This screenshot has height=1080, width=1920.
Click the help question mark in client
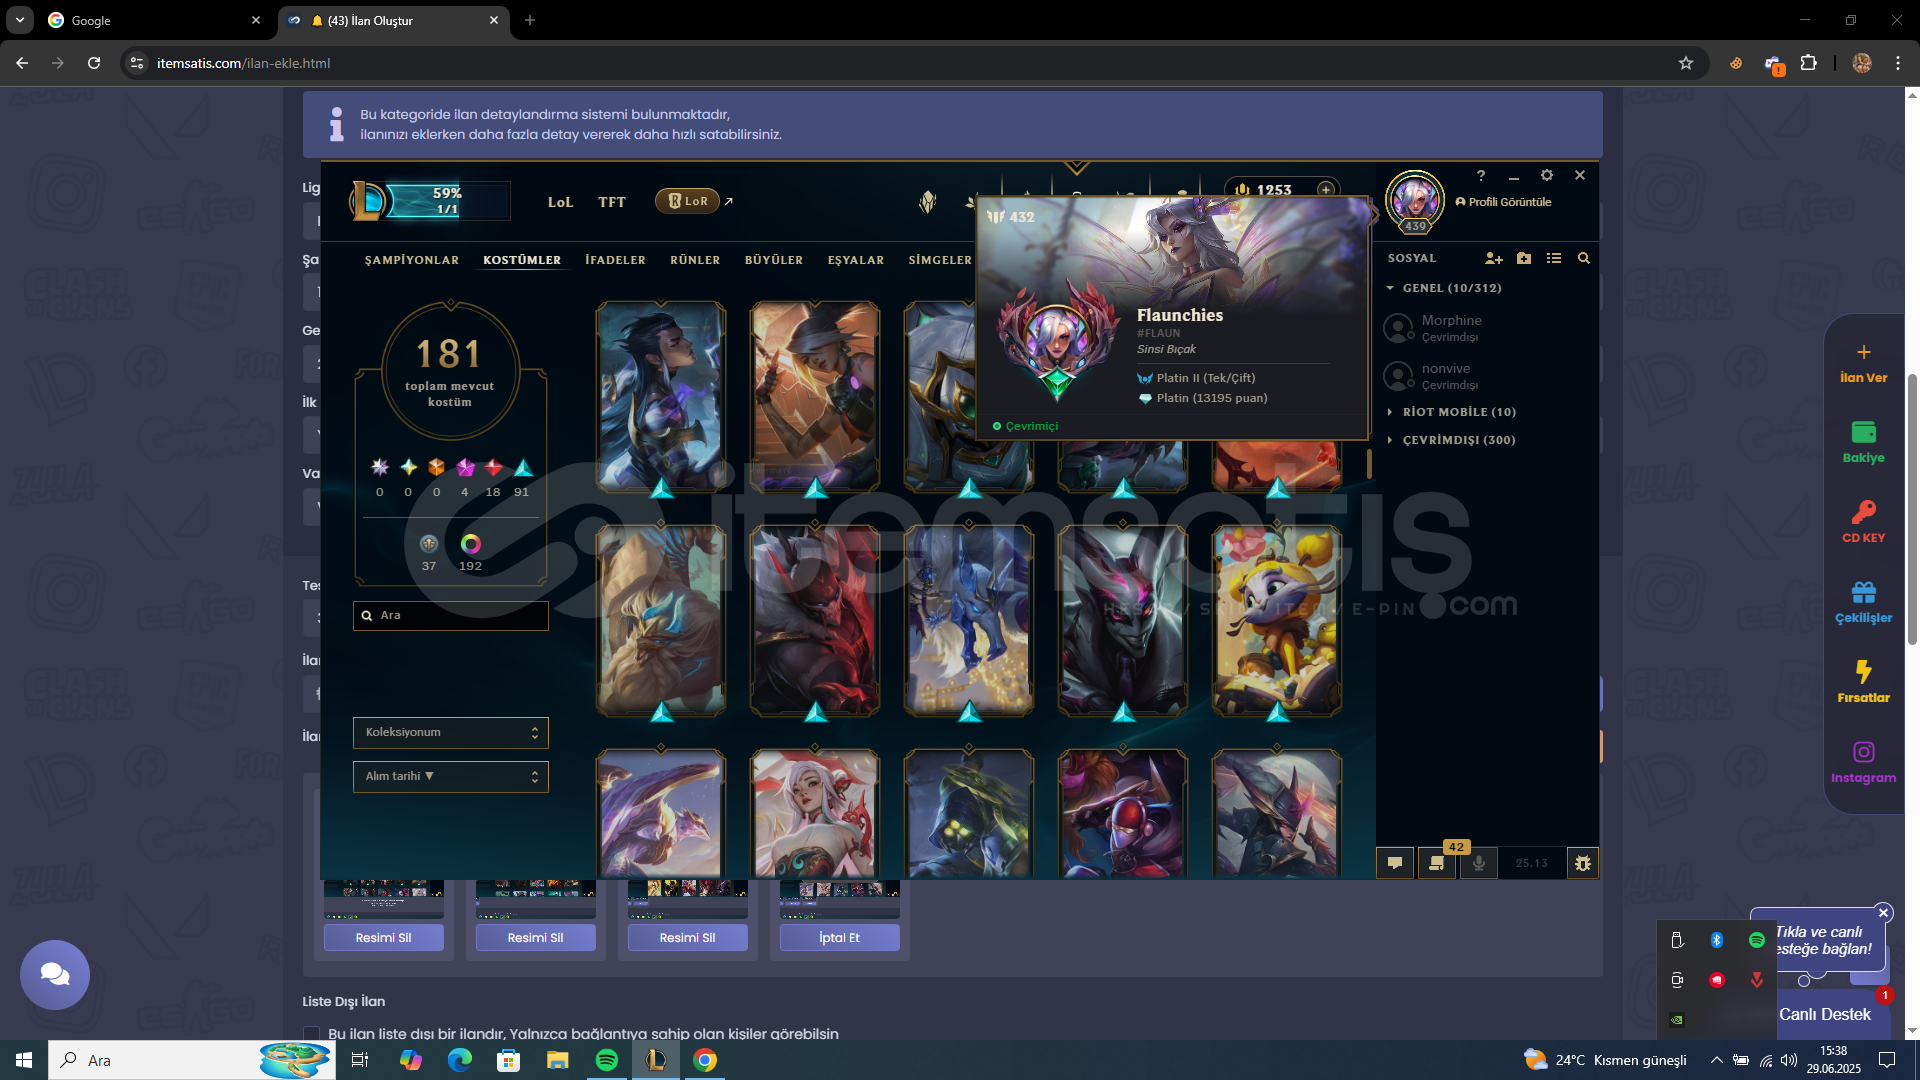[x=1481, y=175]
